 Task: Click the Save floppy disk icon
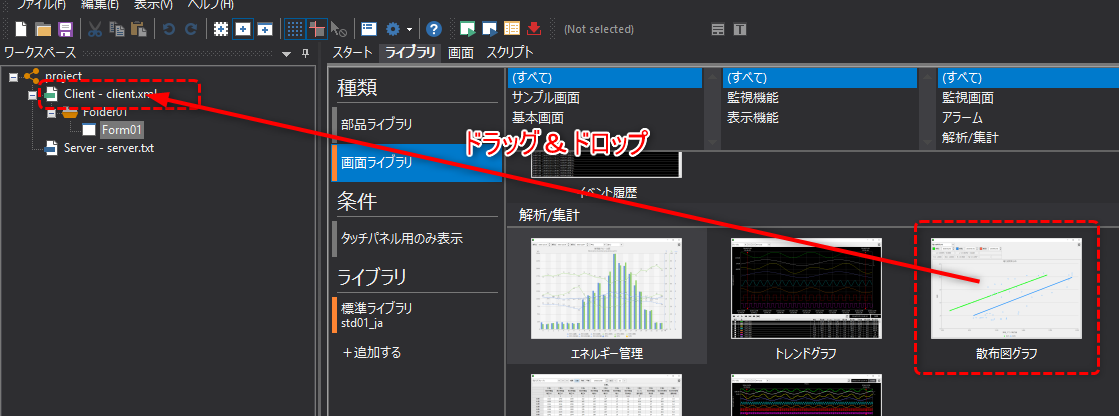(65, 29)
